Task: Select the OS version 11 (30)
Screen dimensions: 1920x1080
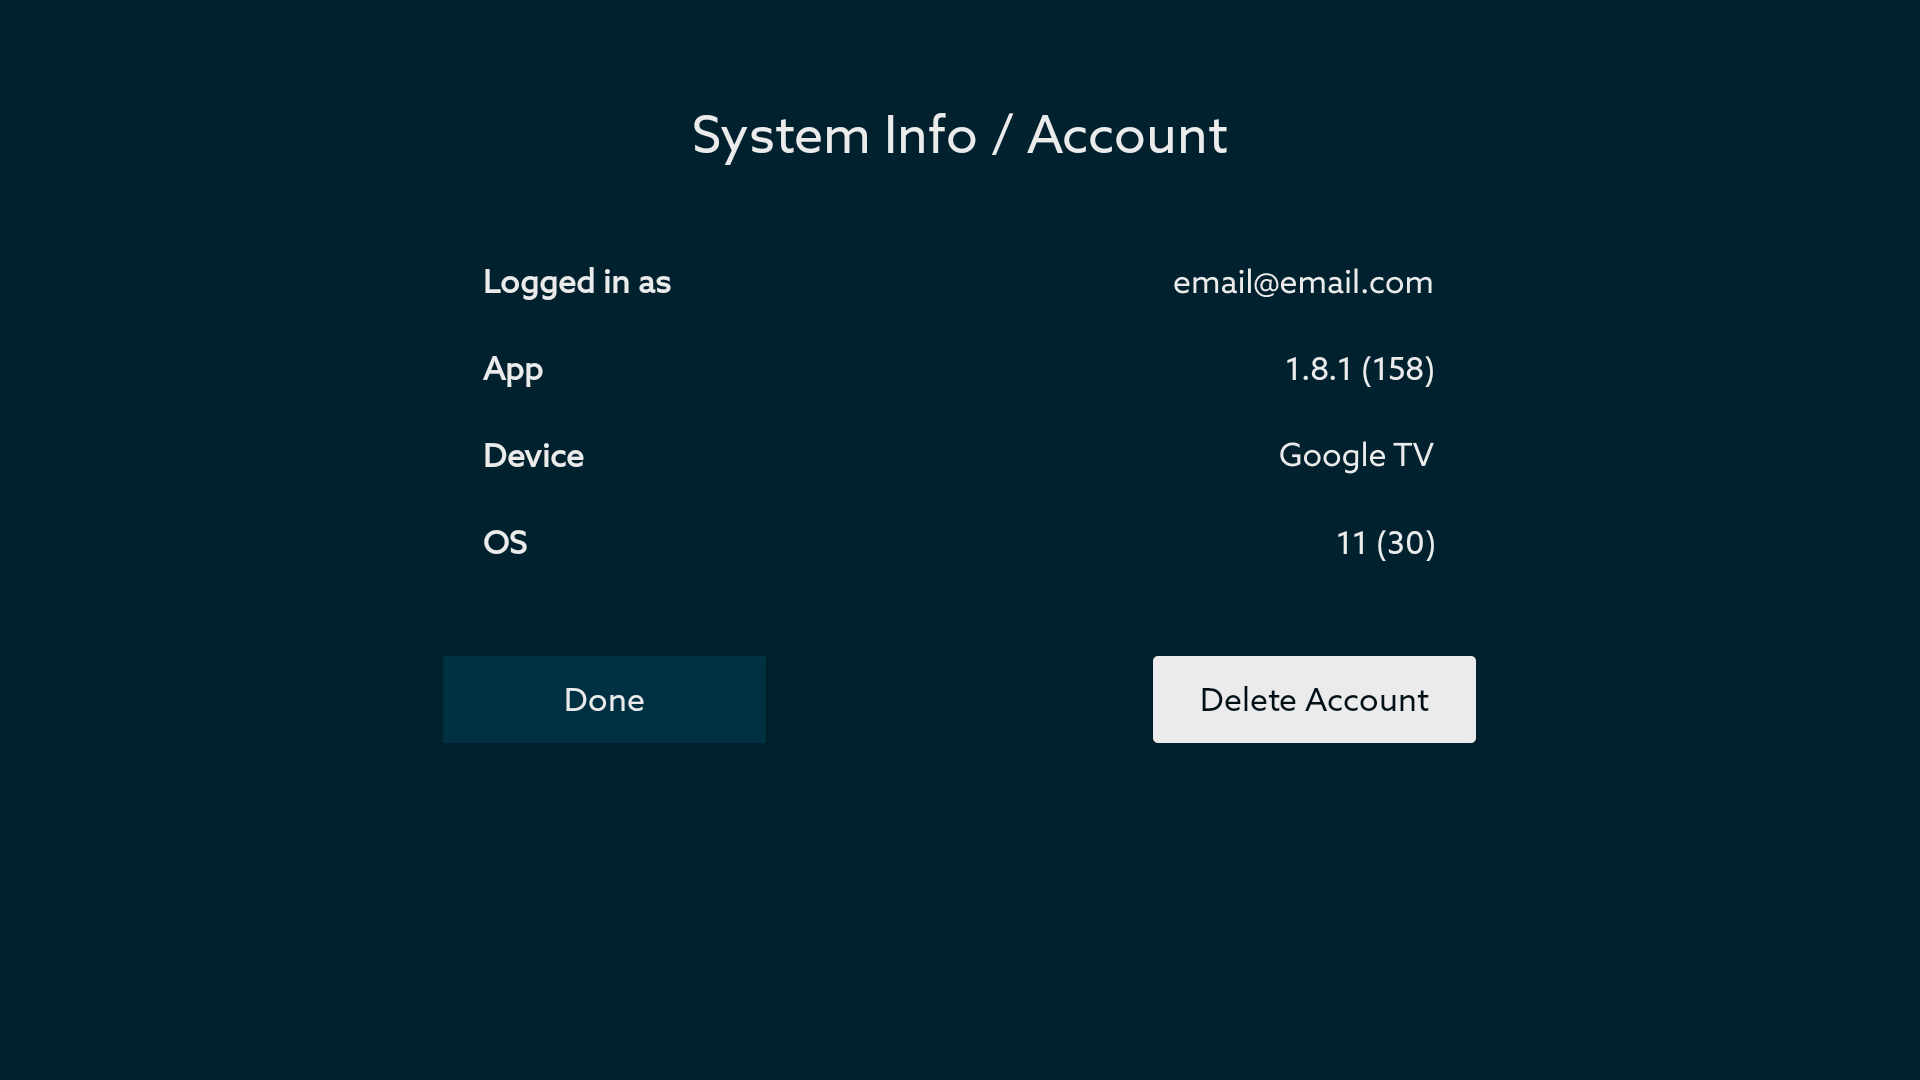Action: (x=1386, y=543)
